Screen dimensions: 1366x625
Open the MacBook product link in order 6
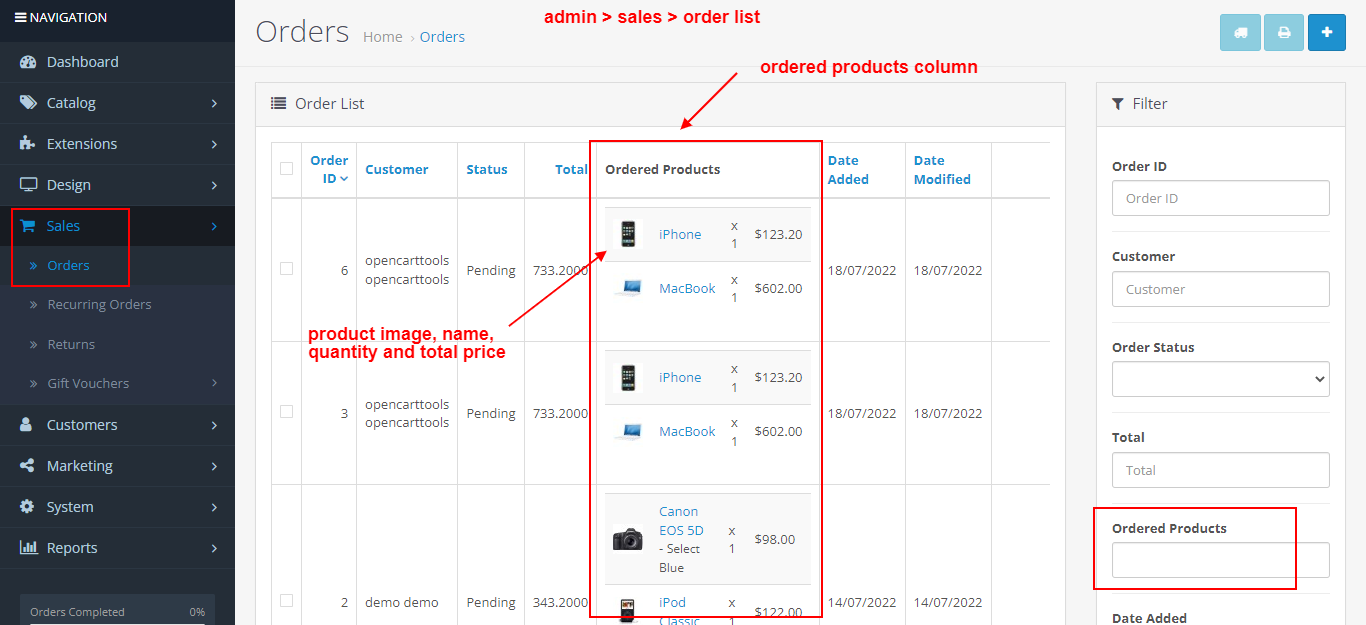pos(687,288)
